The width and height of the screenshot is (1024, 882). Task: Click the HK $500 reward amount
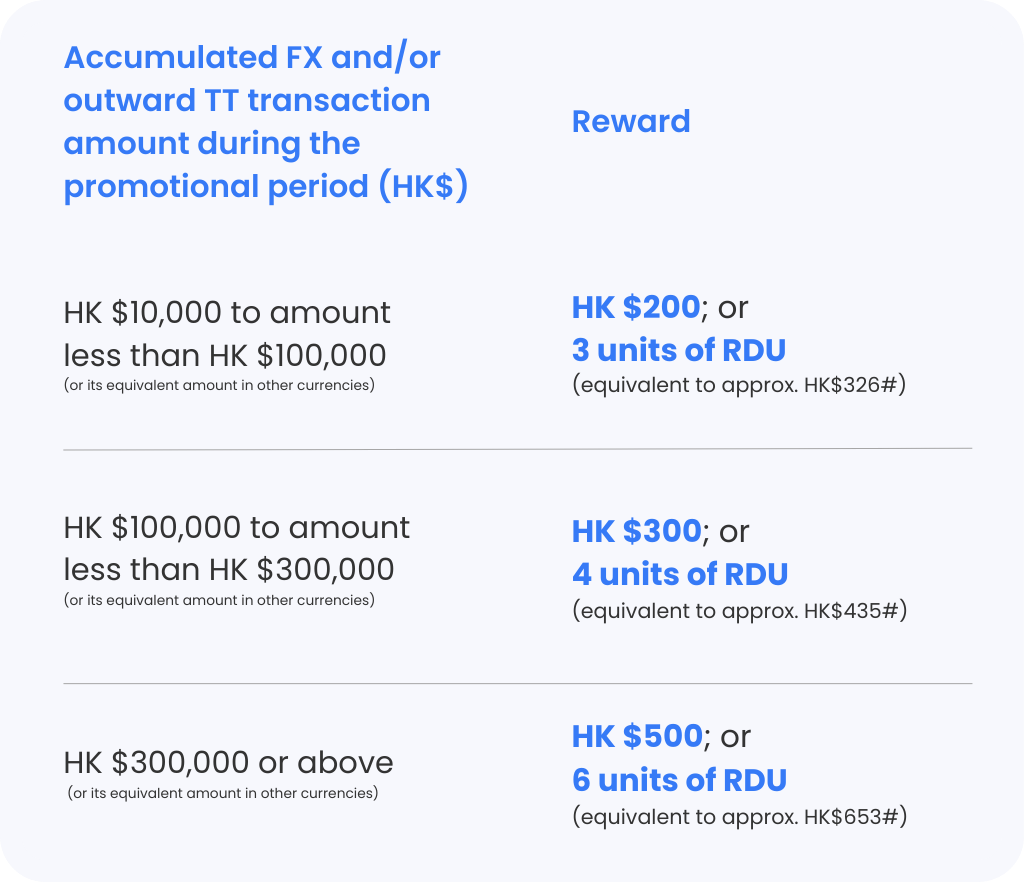(637, 736)
